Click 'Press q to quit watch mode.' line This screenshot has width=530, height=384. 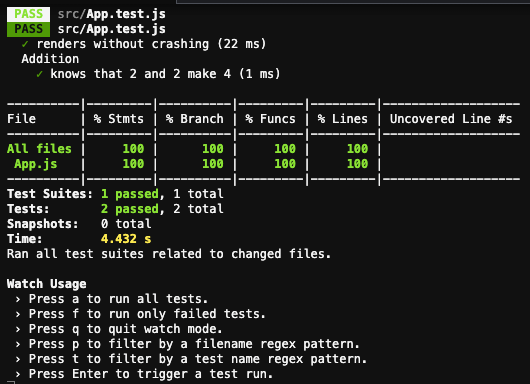click(126, 329)
